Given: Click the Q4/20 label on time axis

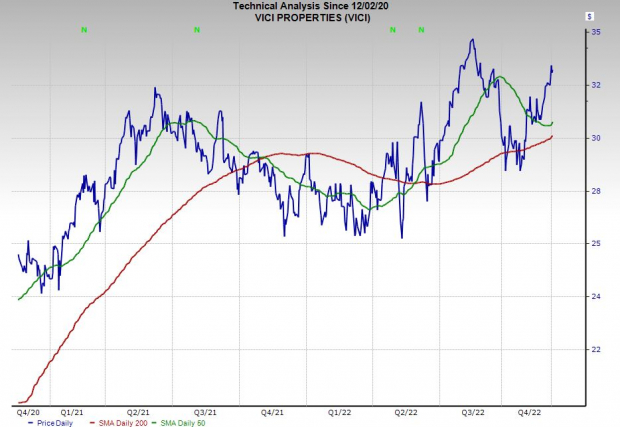Looking at the screenshot, I should [29, 410].
